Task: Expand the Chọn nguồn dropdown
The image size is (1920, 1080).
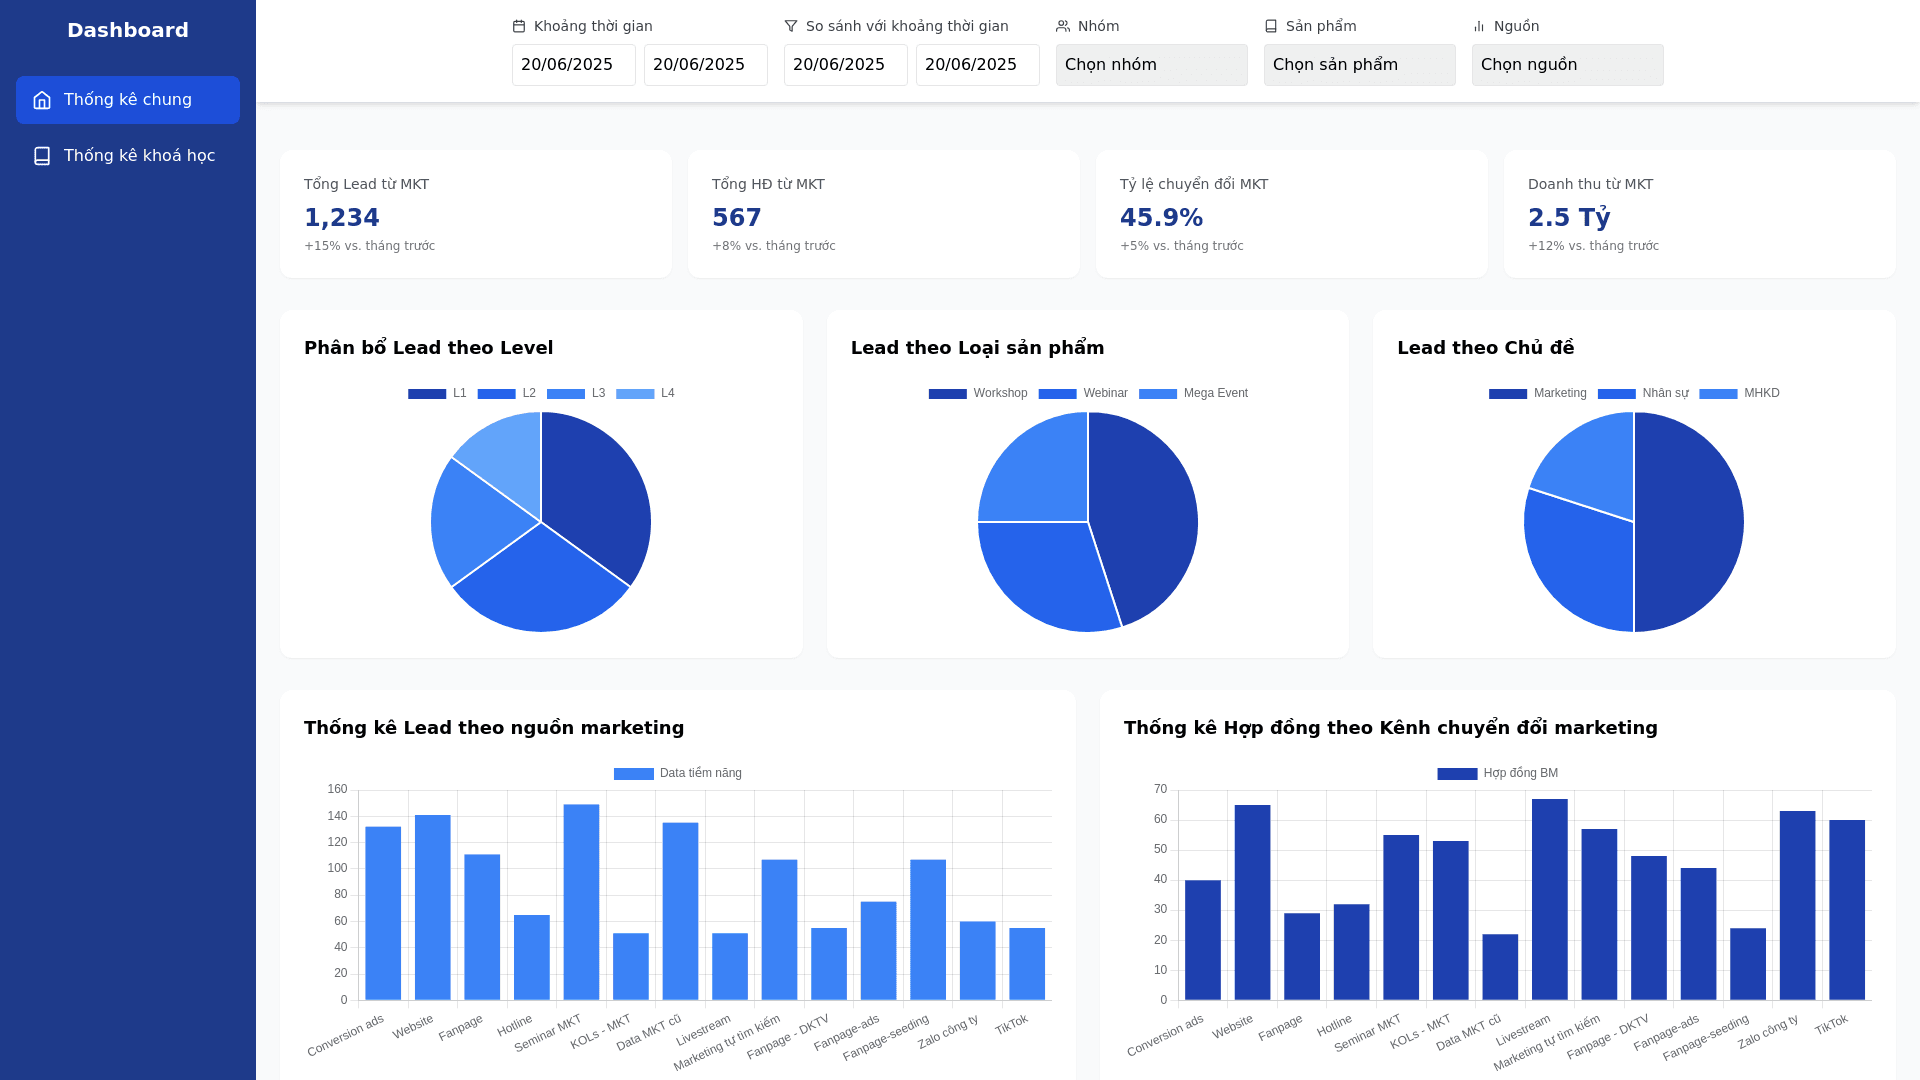Action: (1567, 65)
